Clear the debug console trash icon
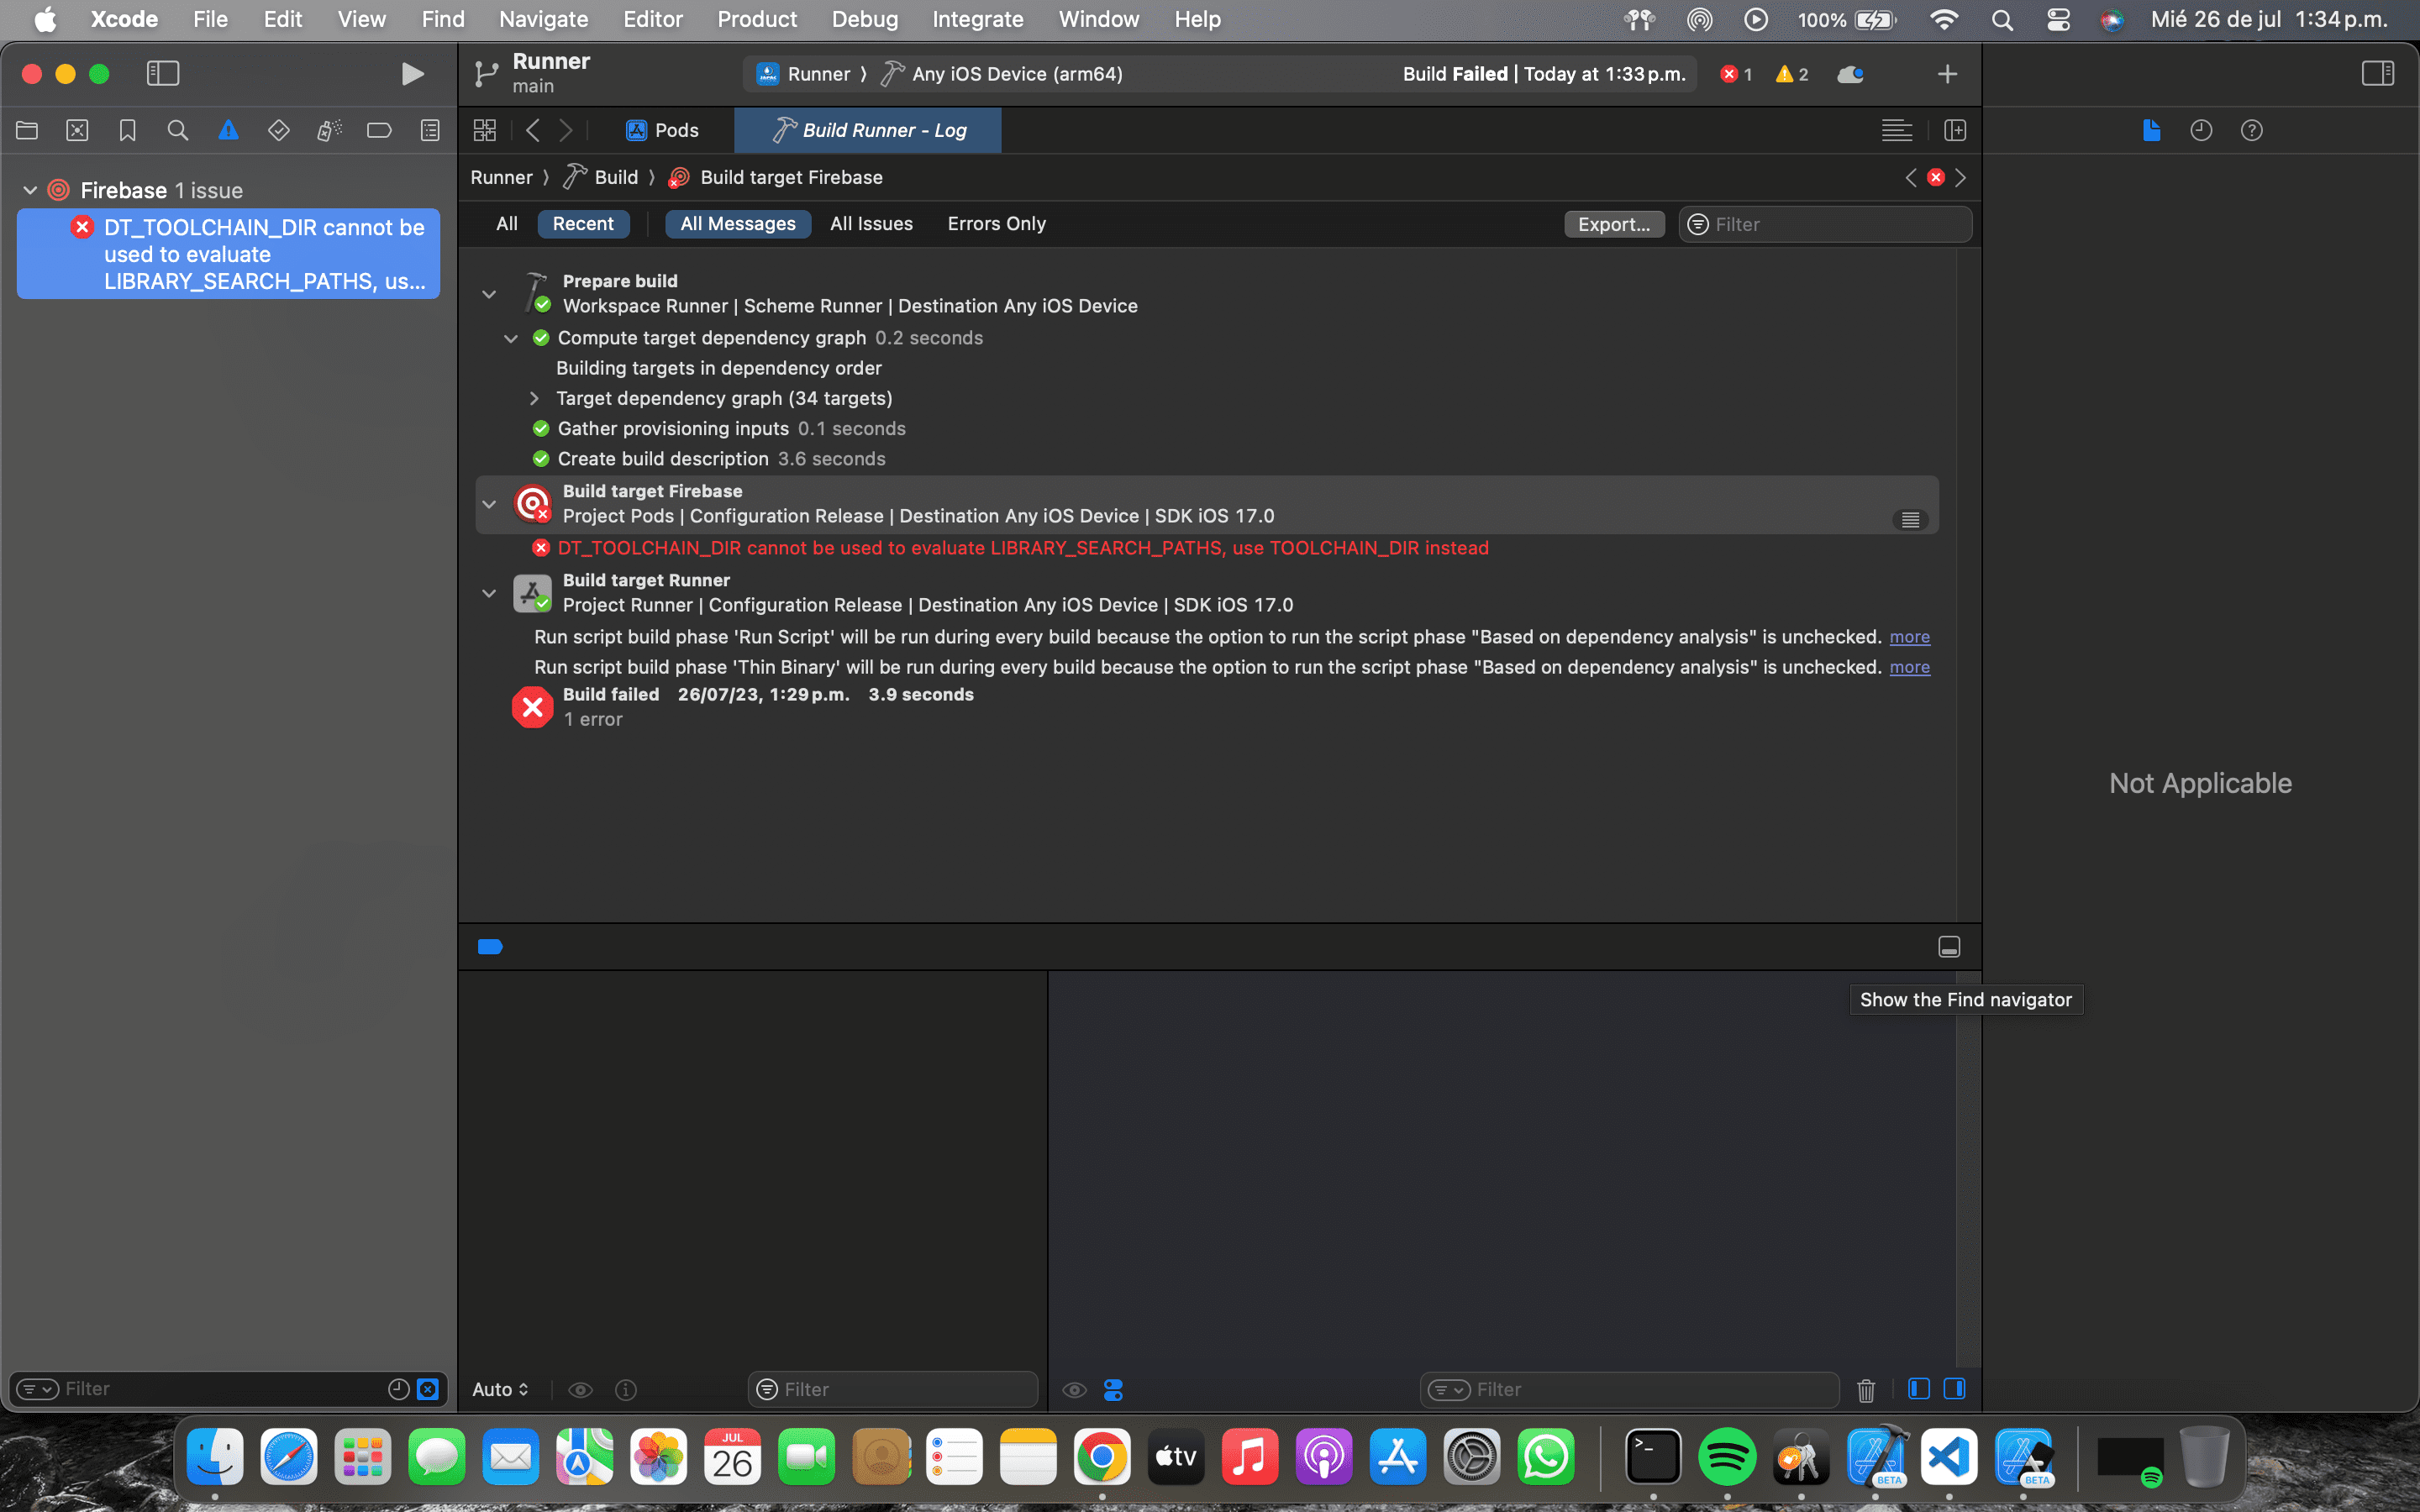 1865,1389
